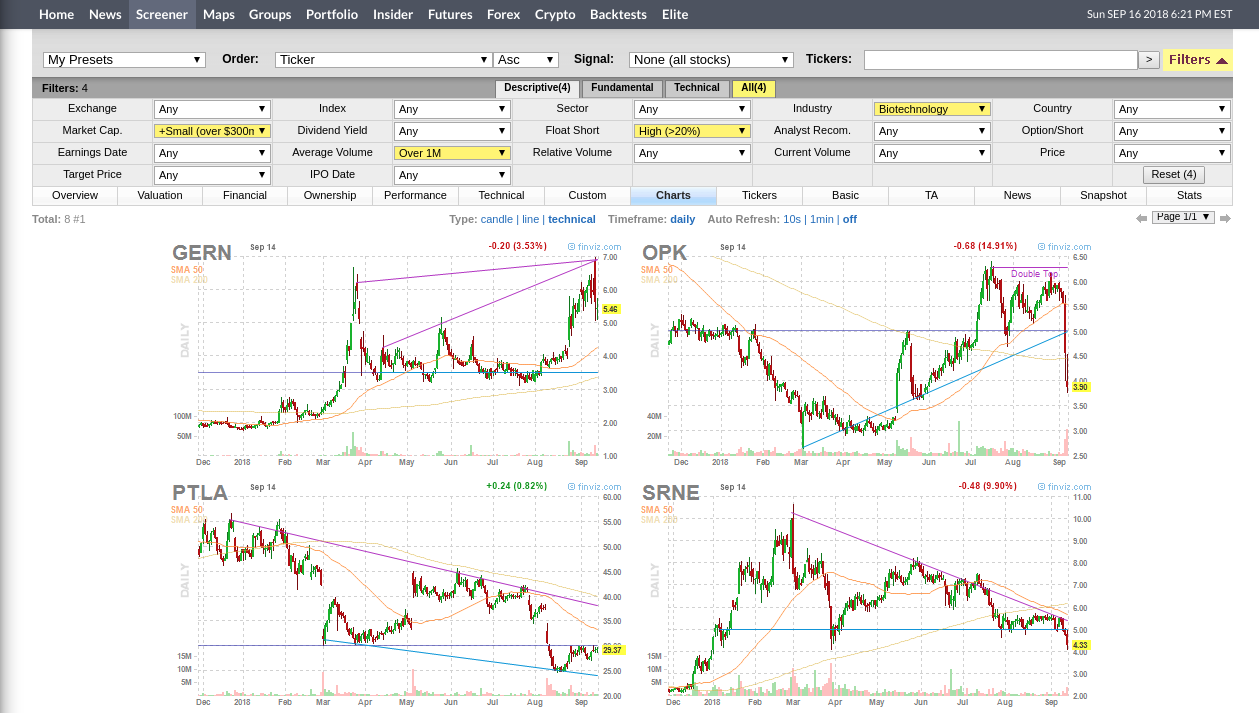Screen dimensions: 1259x713
Task: Open Elite in the top navigation
Action: [x=675, y=14]
